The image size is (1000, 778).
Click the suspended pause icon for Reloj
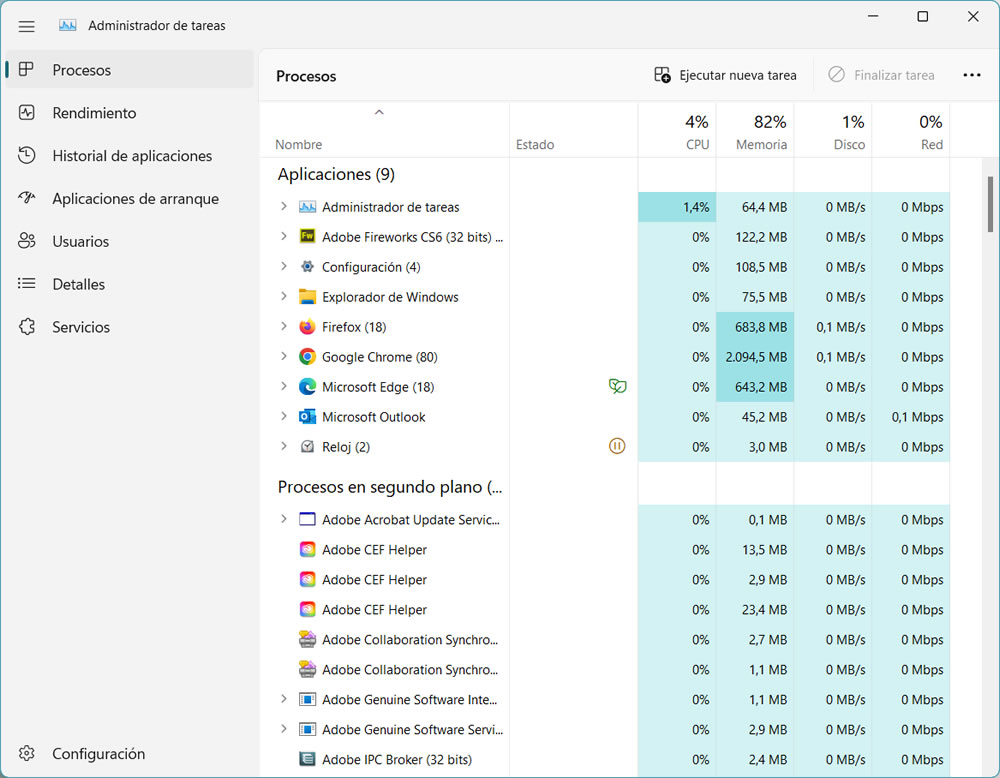click(617, 446)
